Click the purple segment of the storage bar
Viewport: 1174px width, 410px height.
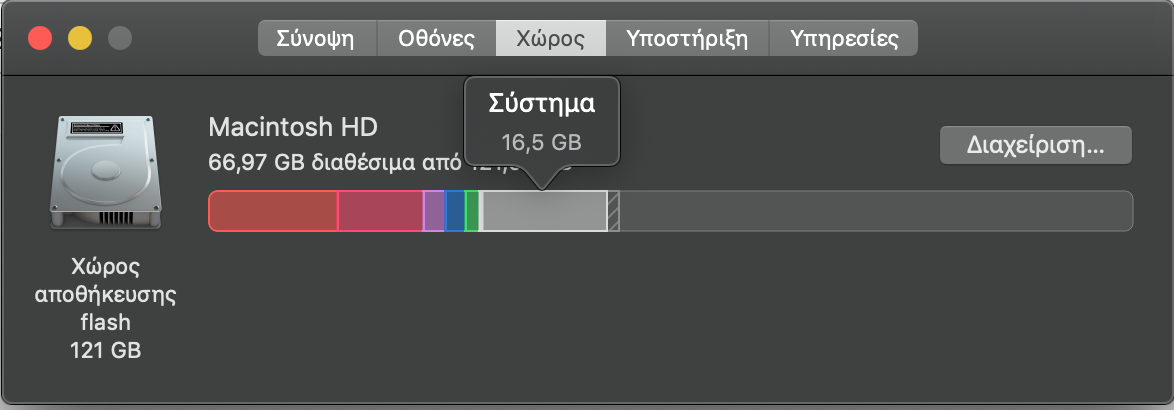tap(434, 211)
